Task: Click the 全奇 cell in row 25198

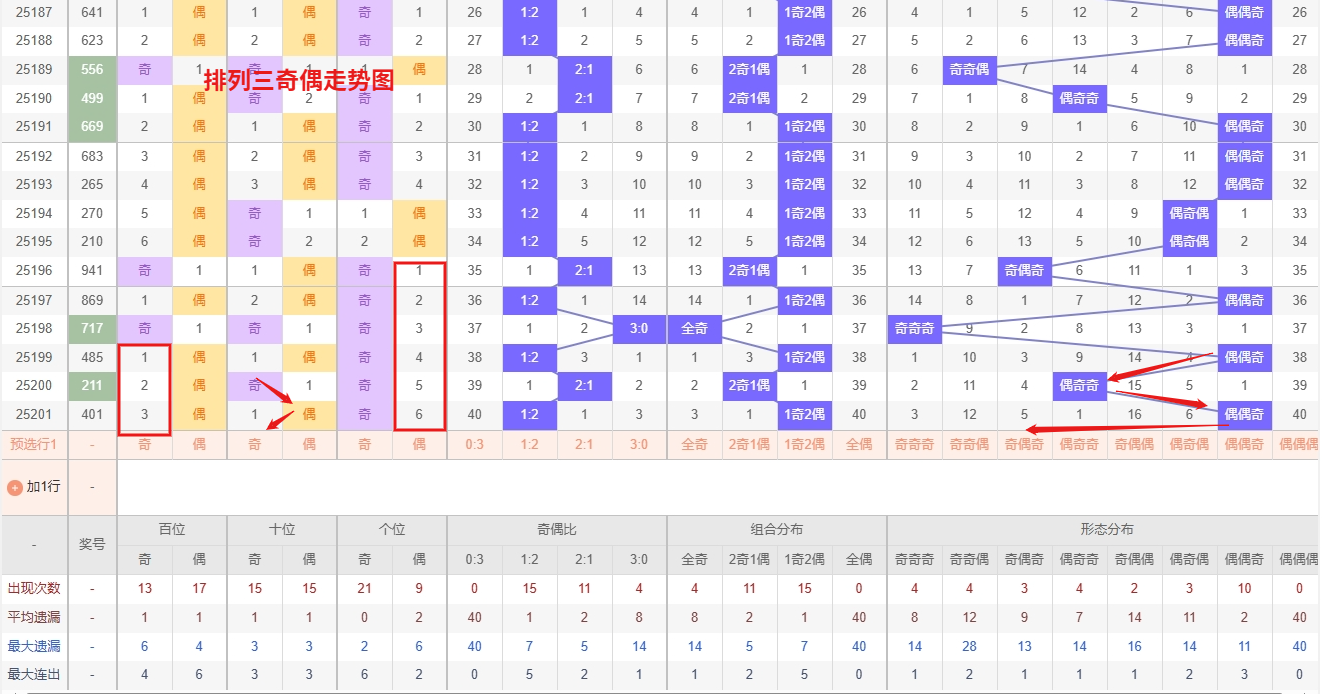Action: click(x=695, y=328)
